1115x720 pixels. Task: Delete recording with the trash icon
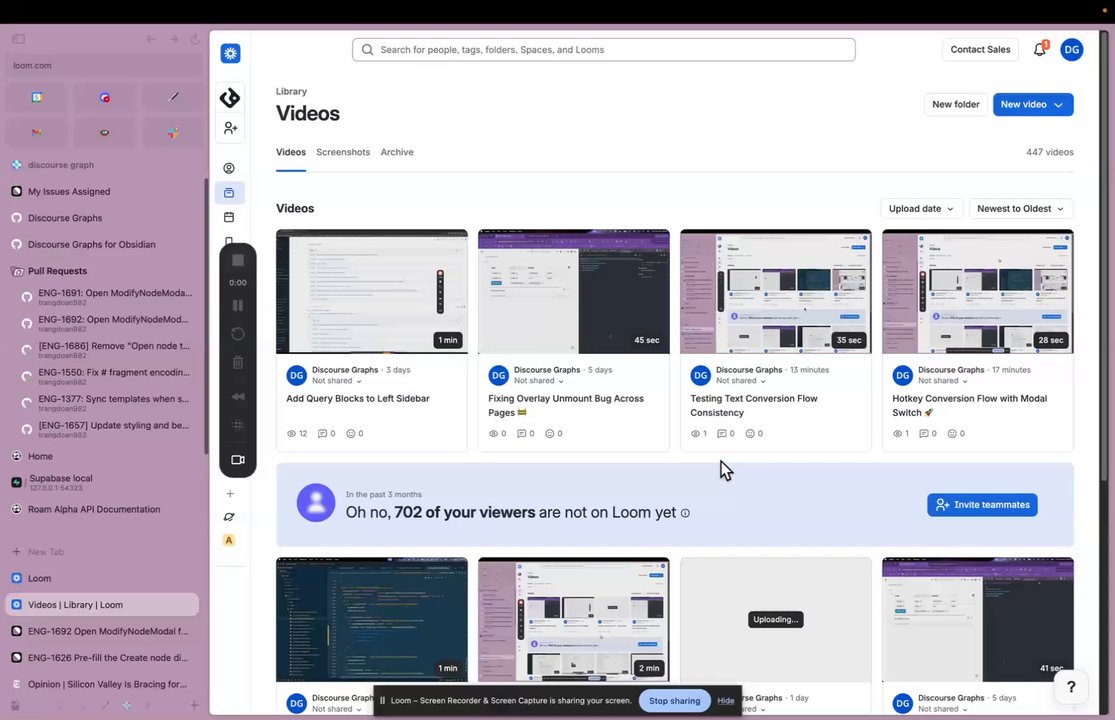tap(238, 362)
